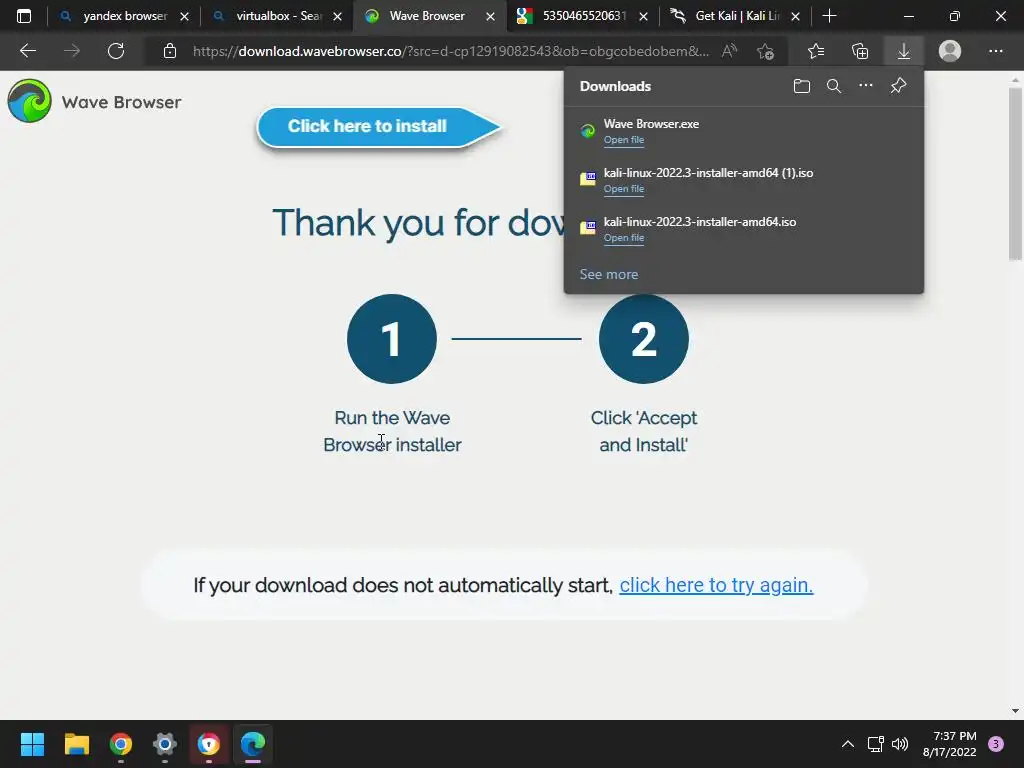Toggle the Downloads toolbar button

pyautogui.click(x=904, y=51)
